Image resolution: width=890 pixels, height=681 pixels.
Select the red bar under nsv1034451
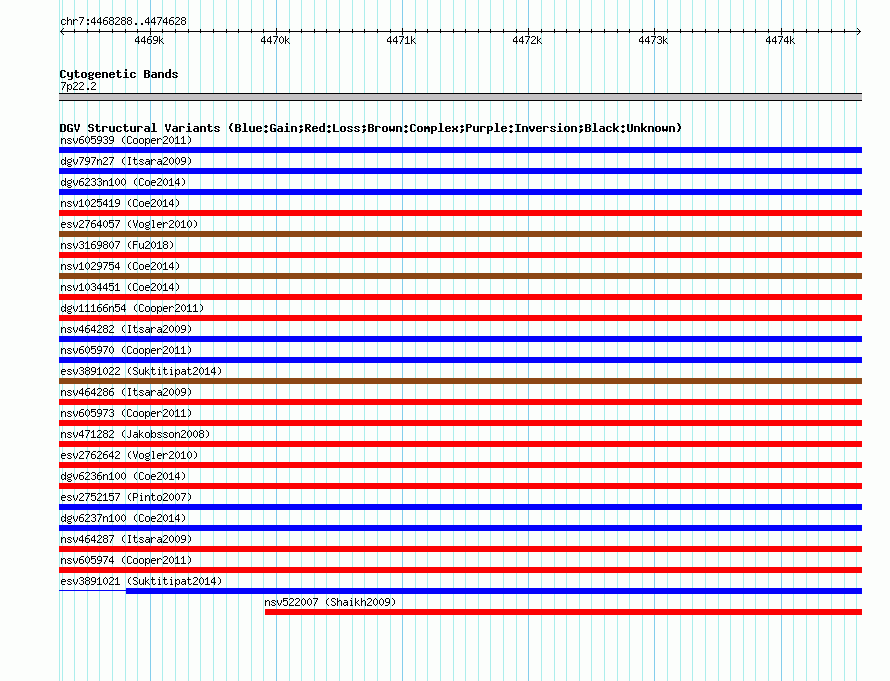(460, 297)
